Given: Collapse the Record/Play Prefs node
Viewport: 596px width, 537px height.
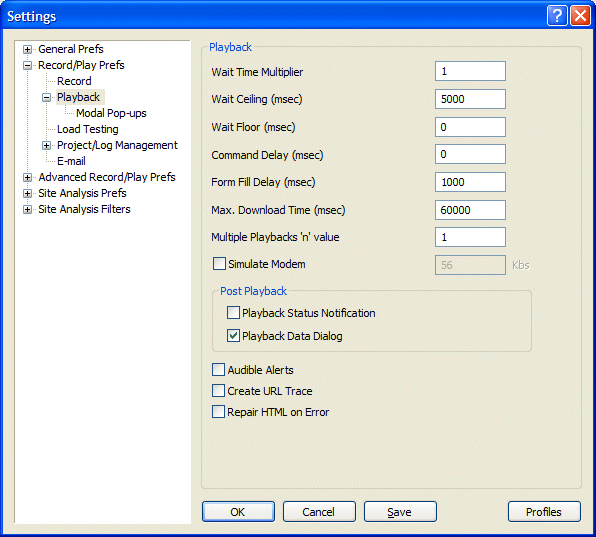Looking at the screenshot, I should (27, 65).
